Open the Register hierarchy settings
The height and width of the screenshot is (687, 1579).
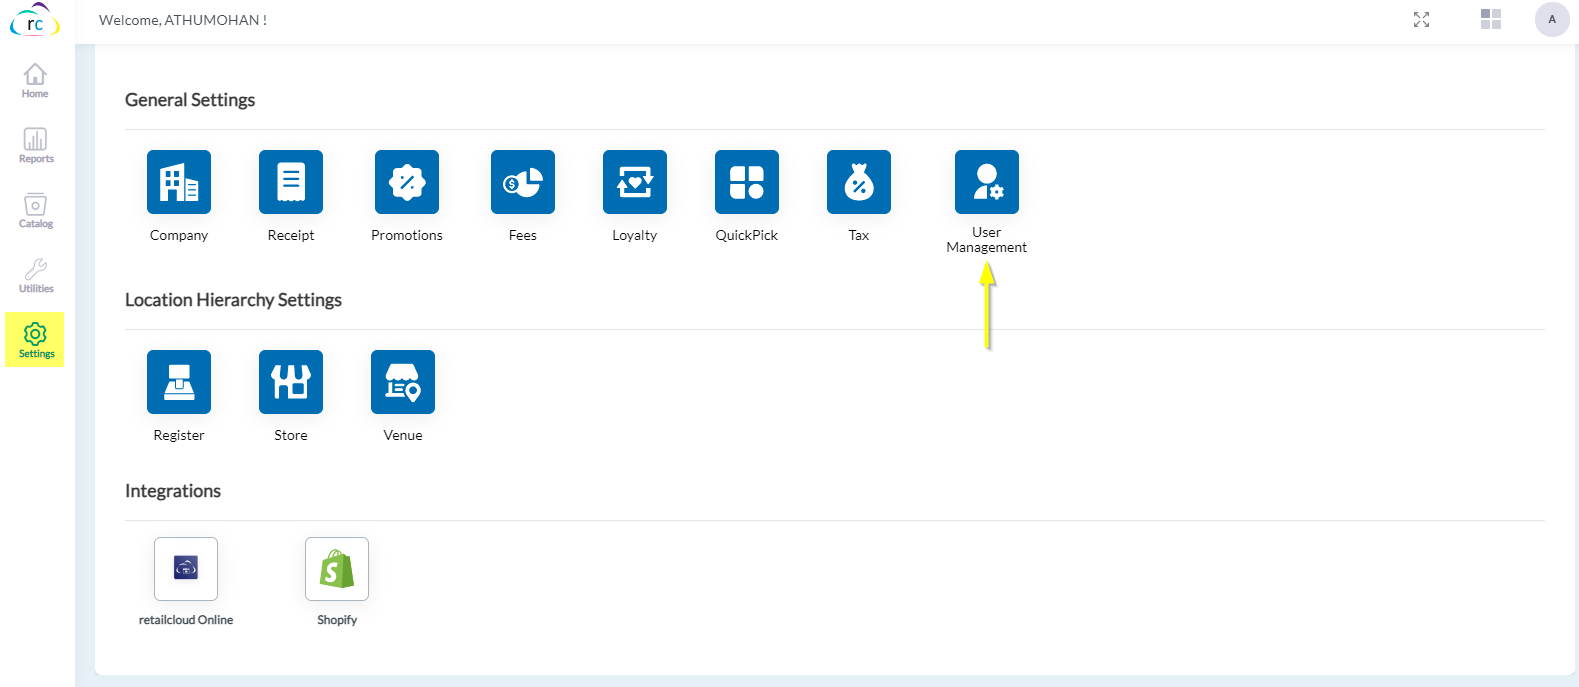[179, 382]
